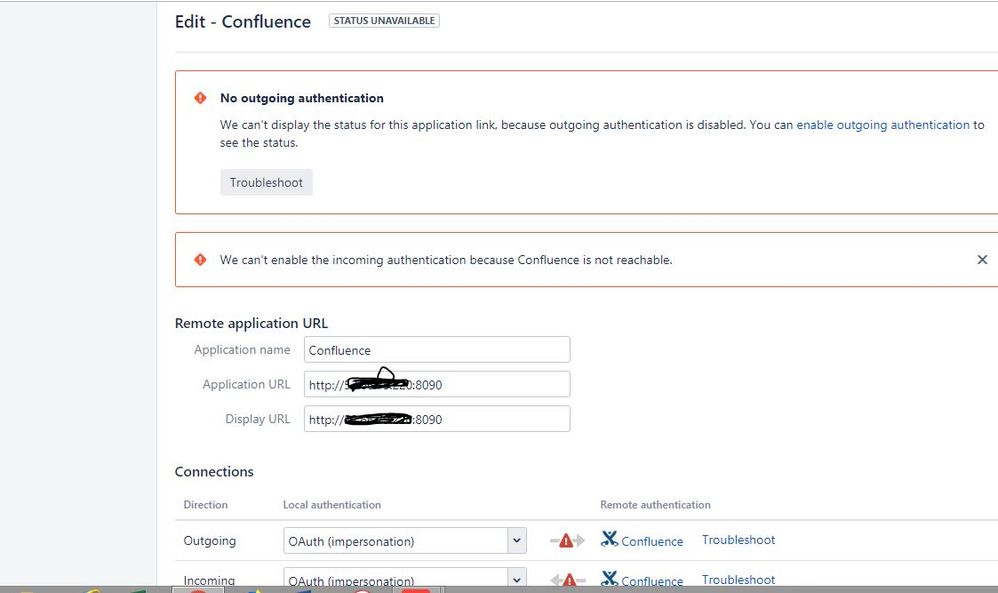
Task: Open the Outgoing local authentication dropdown
Action: point(405,541)
